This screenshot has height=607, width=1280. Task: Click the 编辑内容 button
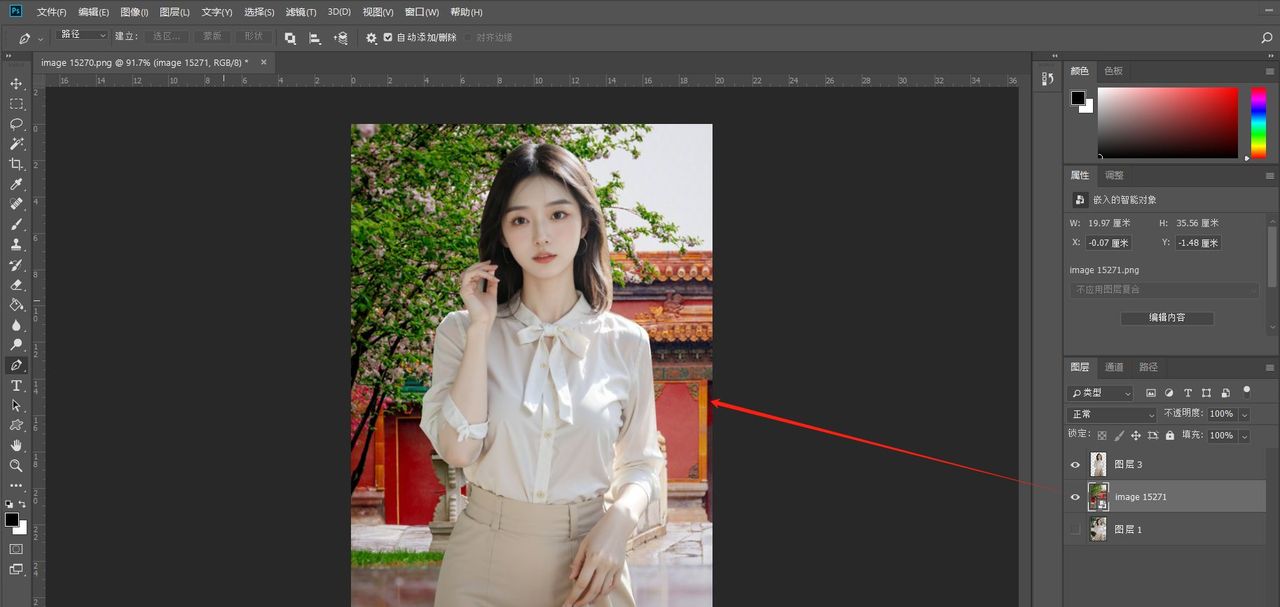tap(1166, 318)
